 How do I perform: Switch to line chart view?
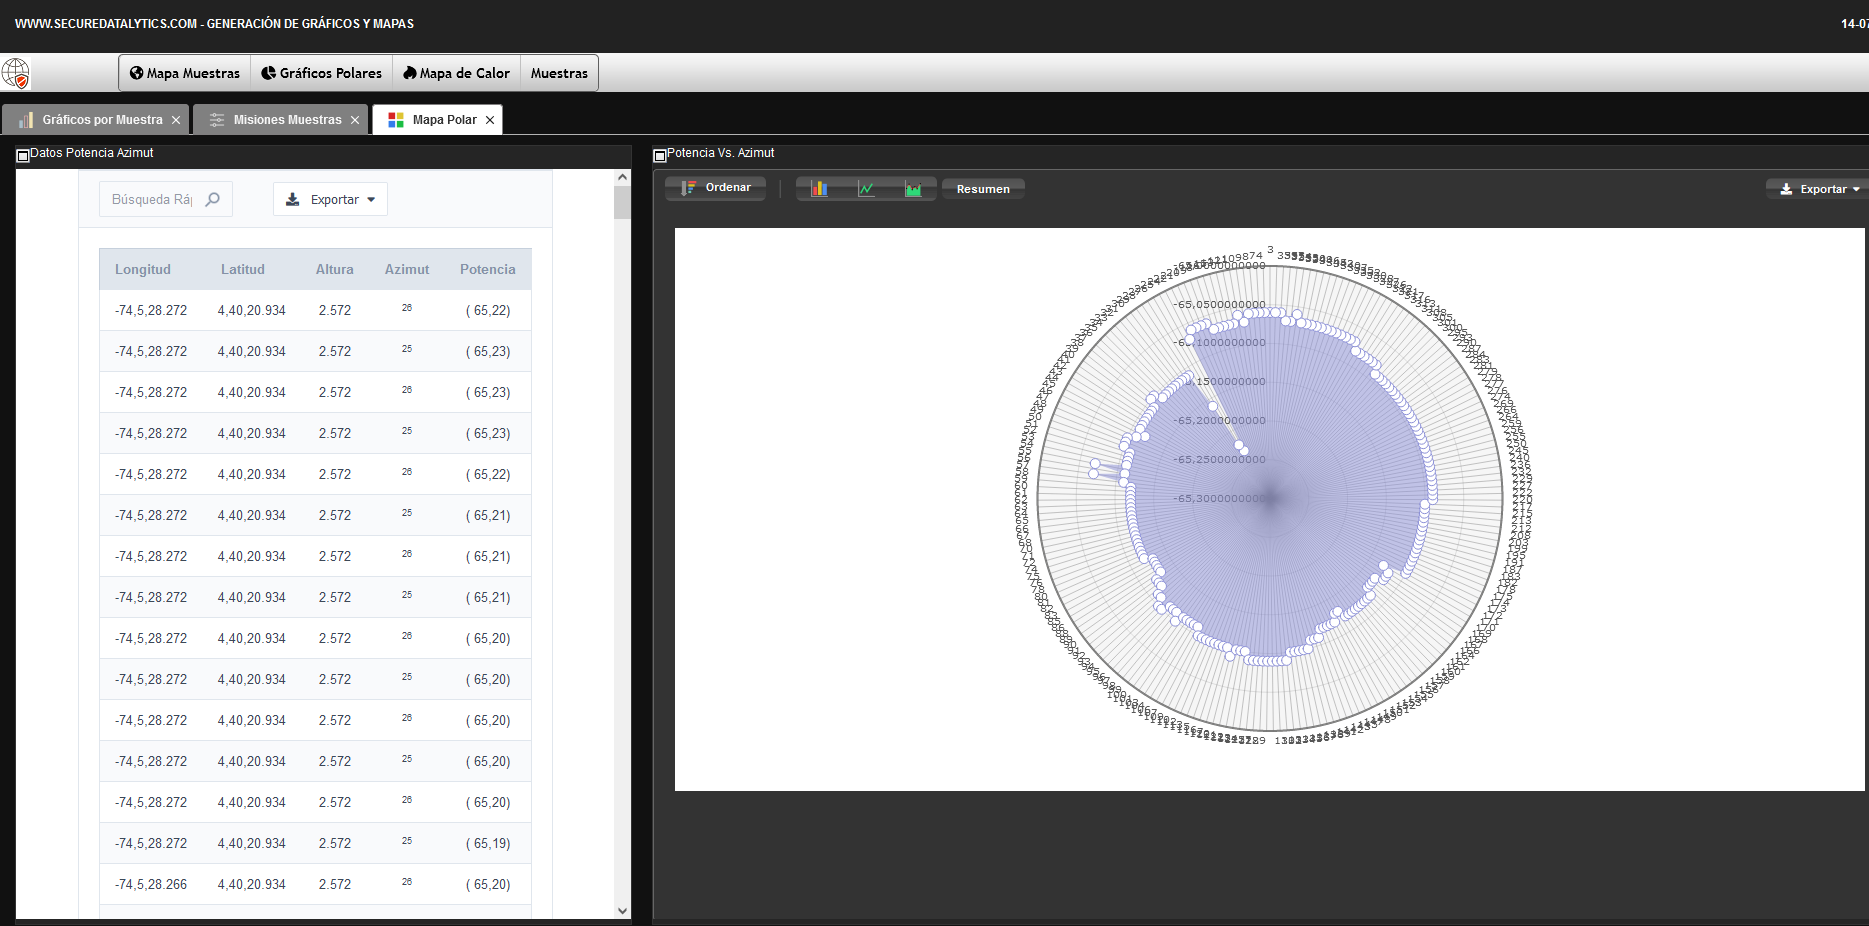[866, 188]
